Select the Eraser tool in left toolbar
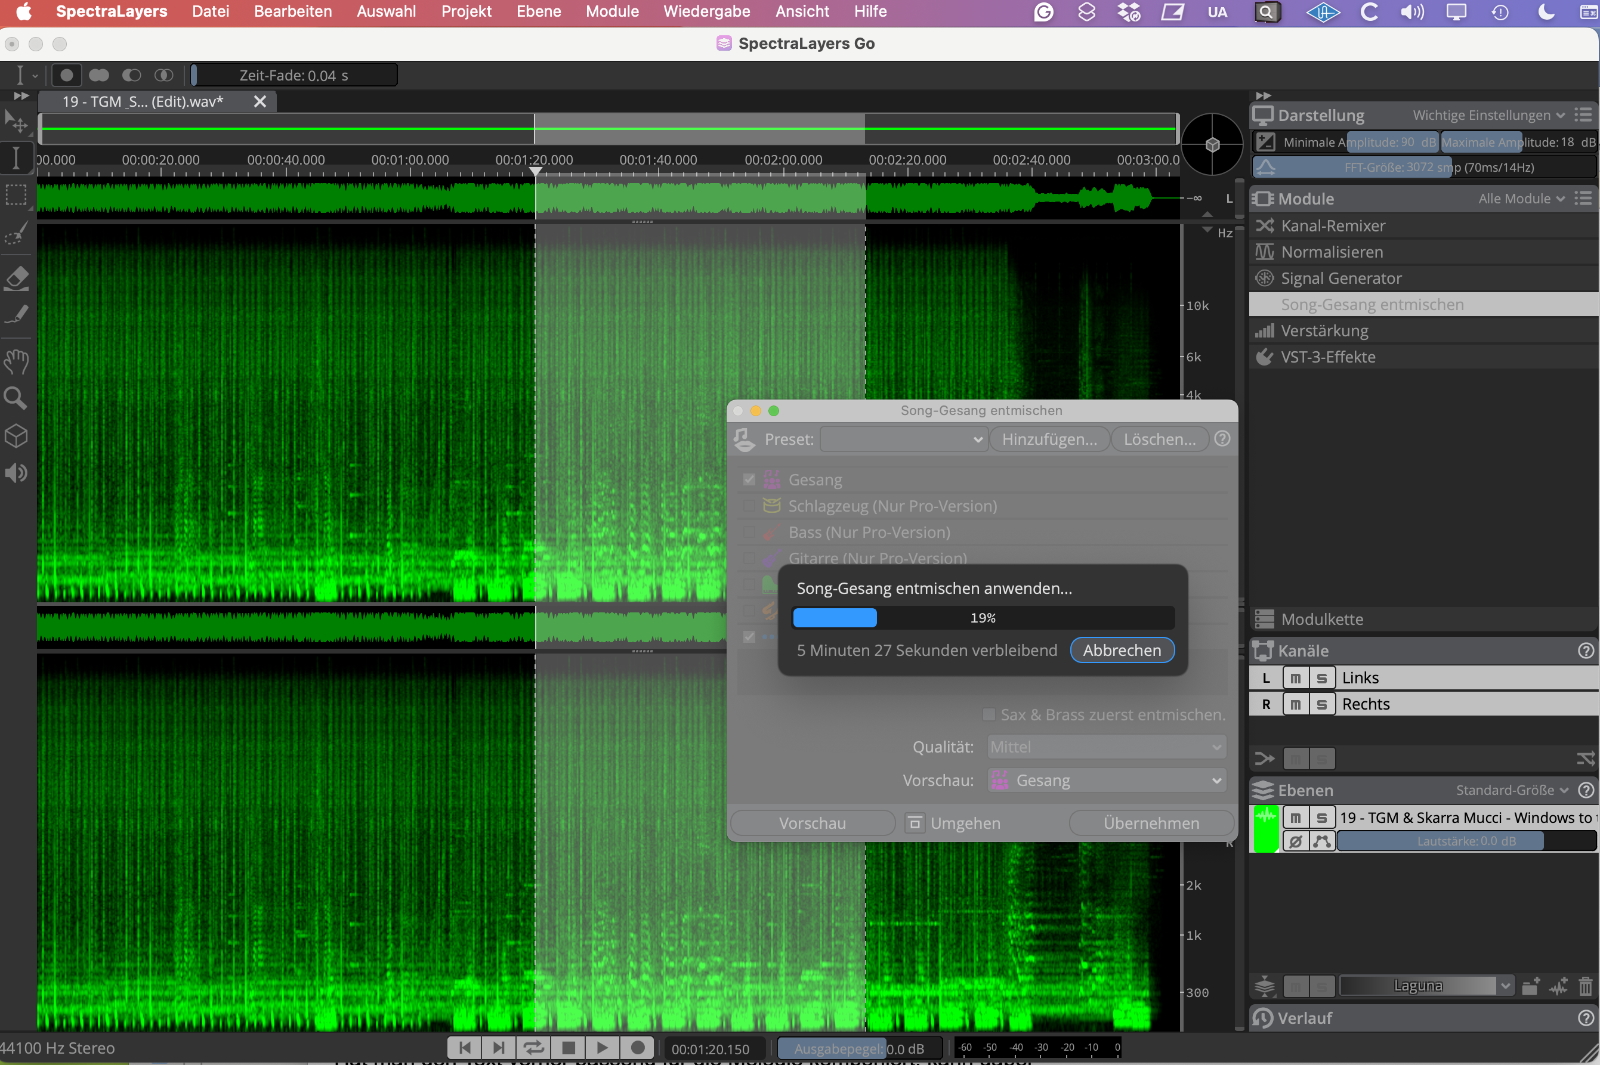 [17, 278]
